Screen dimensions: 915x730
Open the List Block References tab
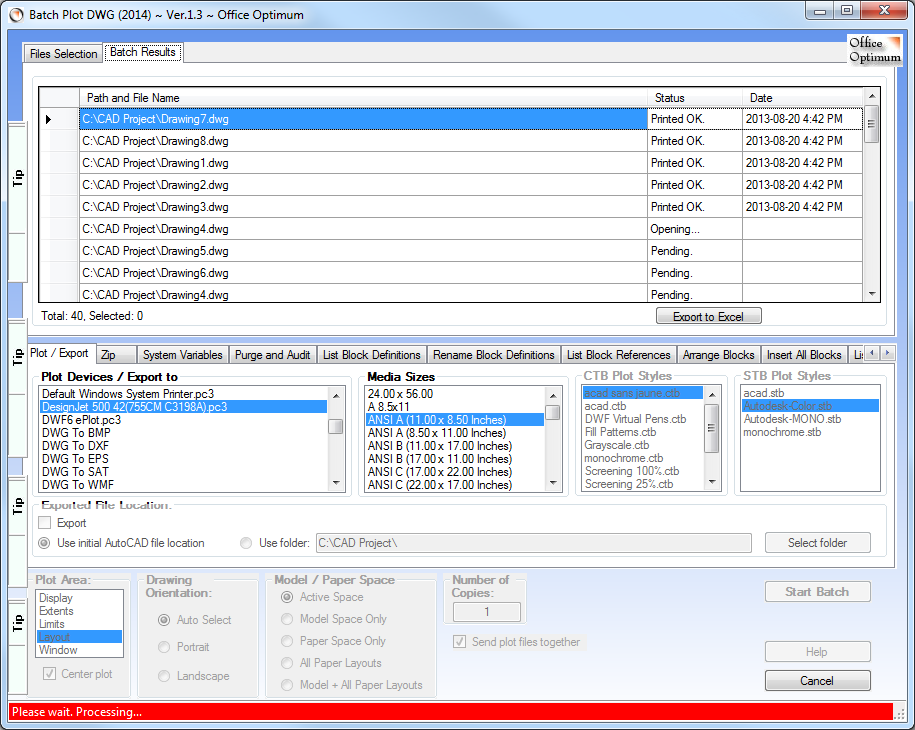(x=619, y=355)
